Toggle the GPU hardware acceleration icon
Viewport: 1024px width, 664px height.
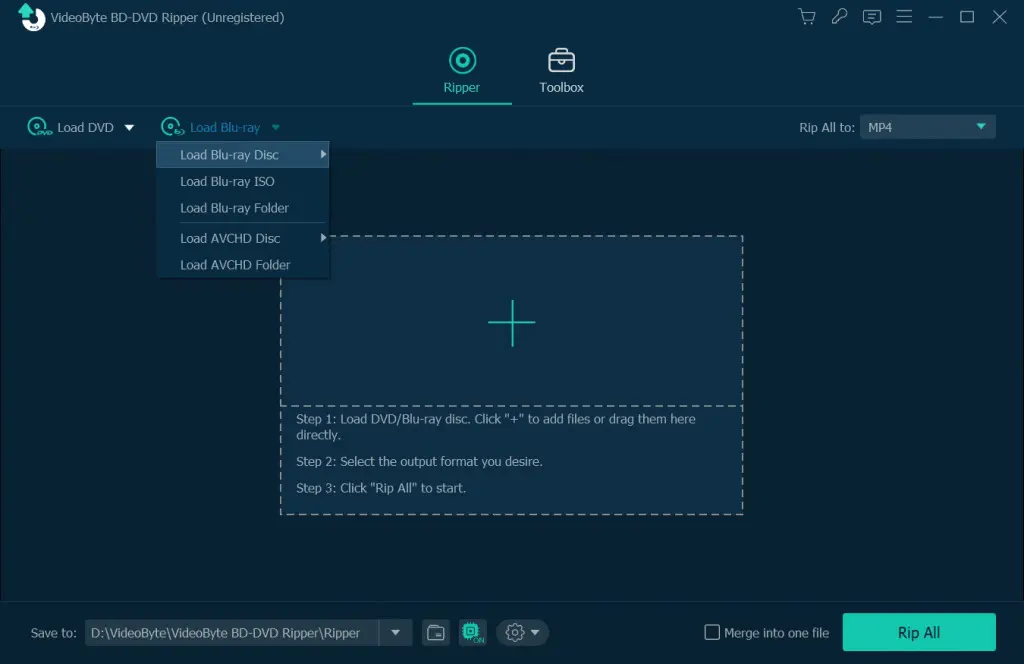pyautogui.click(x=472, y=632)
